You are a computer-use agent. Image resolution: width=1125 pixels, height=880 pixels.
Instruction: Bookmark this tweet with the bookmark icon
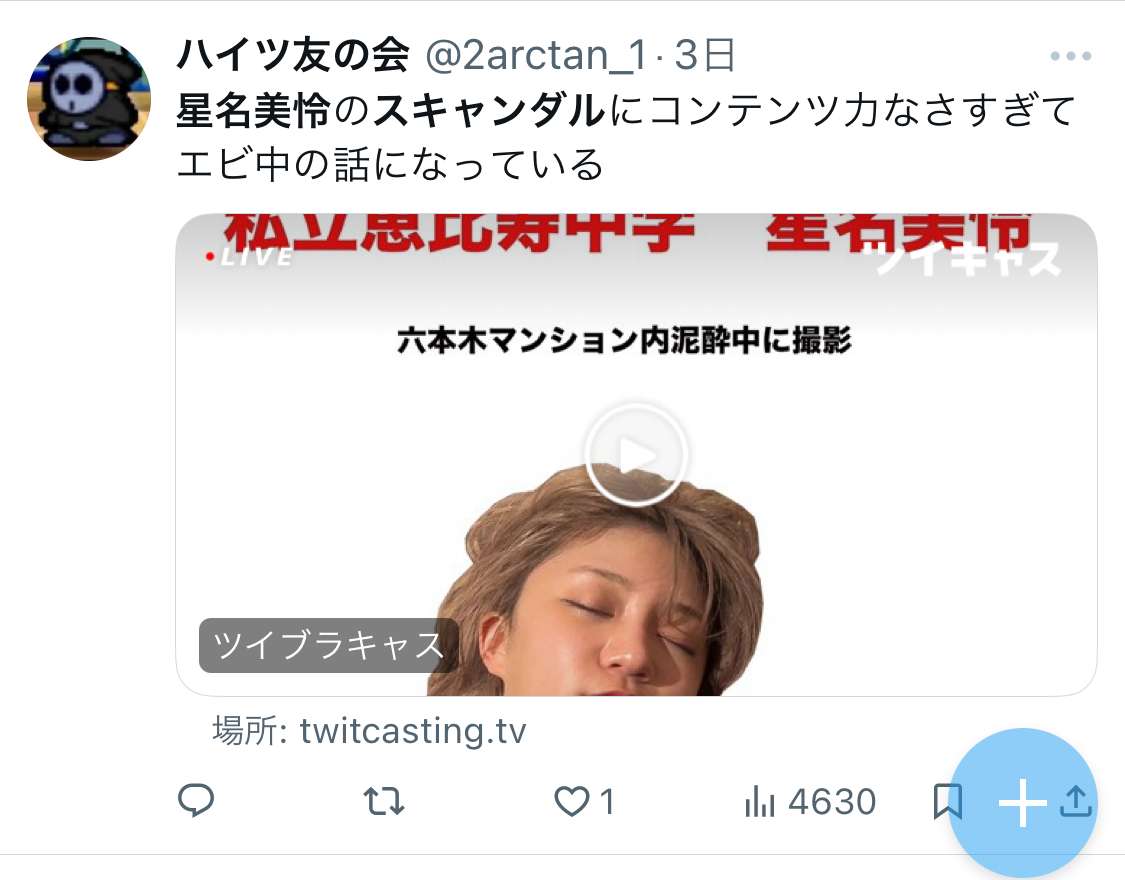pyautogui.click(x=947, y=801)
